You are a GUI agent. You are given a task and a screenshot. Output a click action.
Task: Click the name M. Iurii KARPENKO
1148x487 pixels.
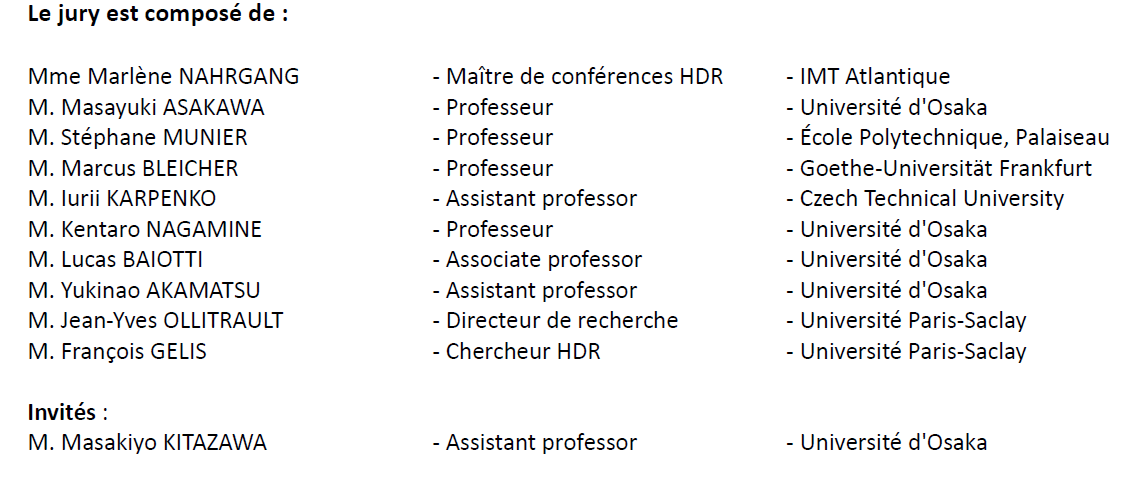[123, 198]
